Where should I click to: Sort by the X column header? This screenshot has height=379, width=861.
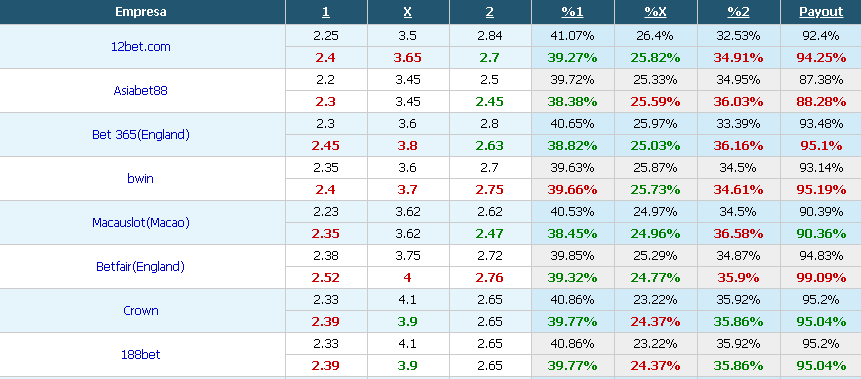point(407,12)
